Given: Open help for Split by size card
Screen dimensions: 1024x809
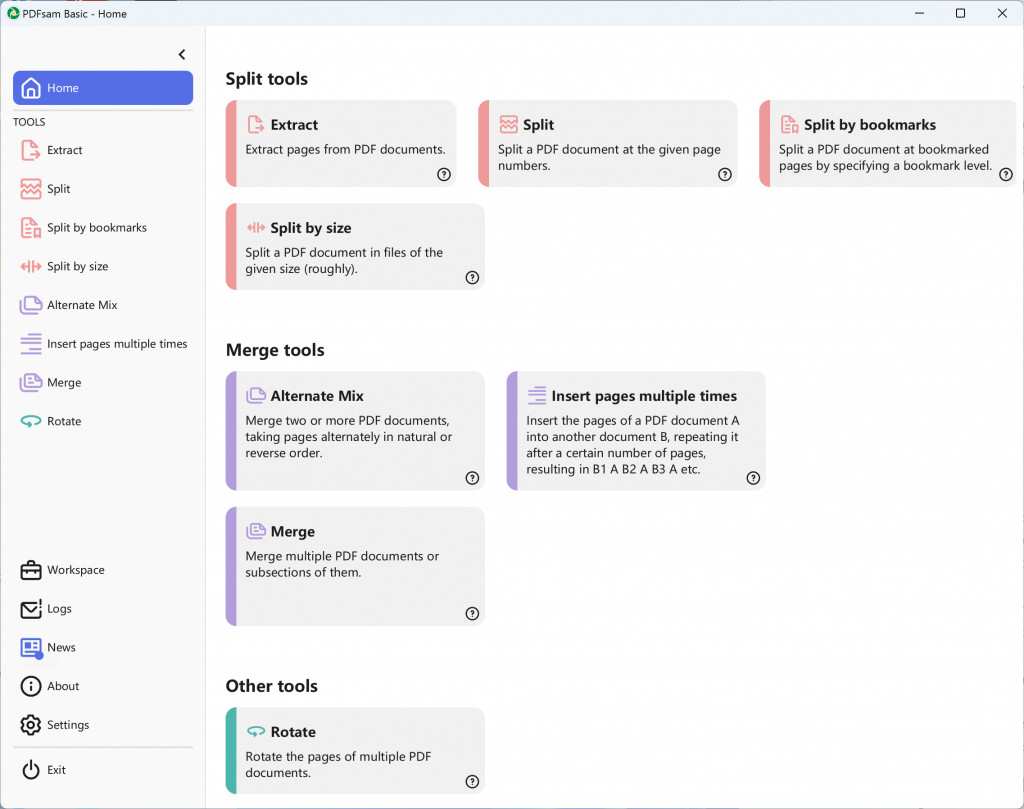Looking at the screenshot, I should (x=472, y=278).
